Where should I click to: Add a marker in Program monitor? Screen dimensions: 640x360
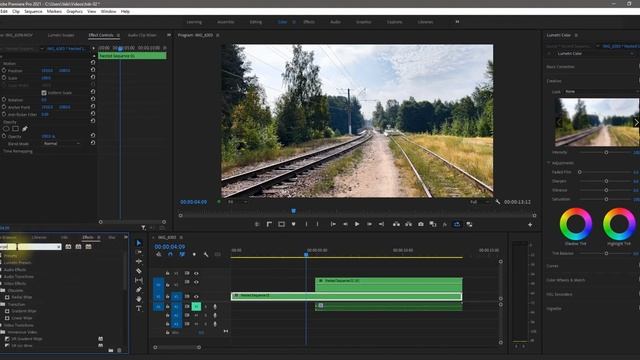tap(293, 224)
